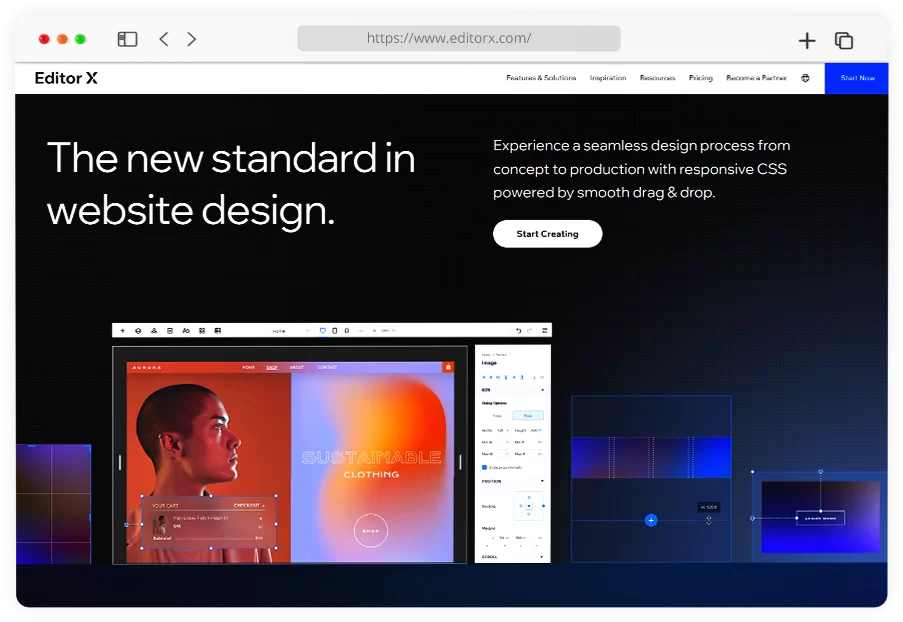Open the pages icon in editor toolbar
The image size is (903, 622).
point(170,331)
